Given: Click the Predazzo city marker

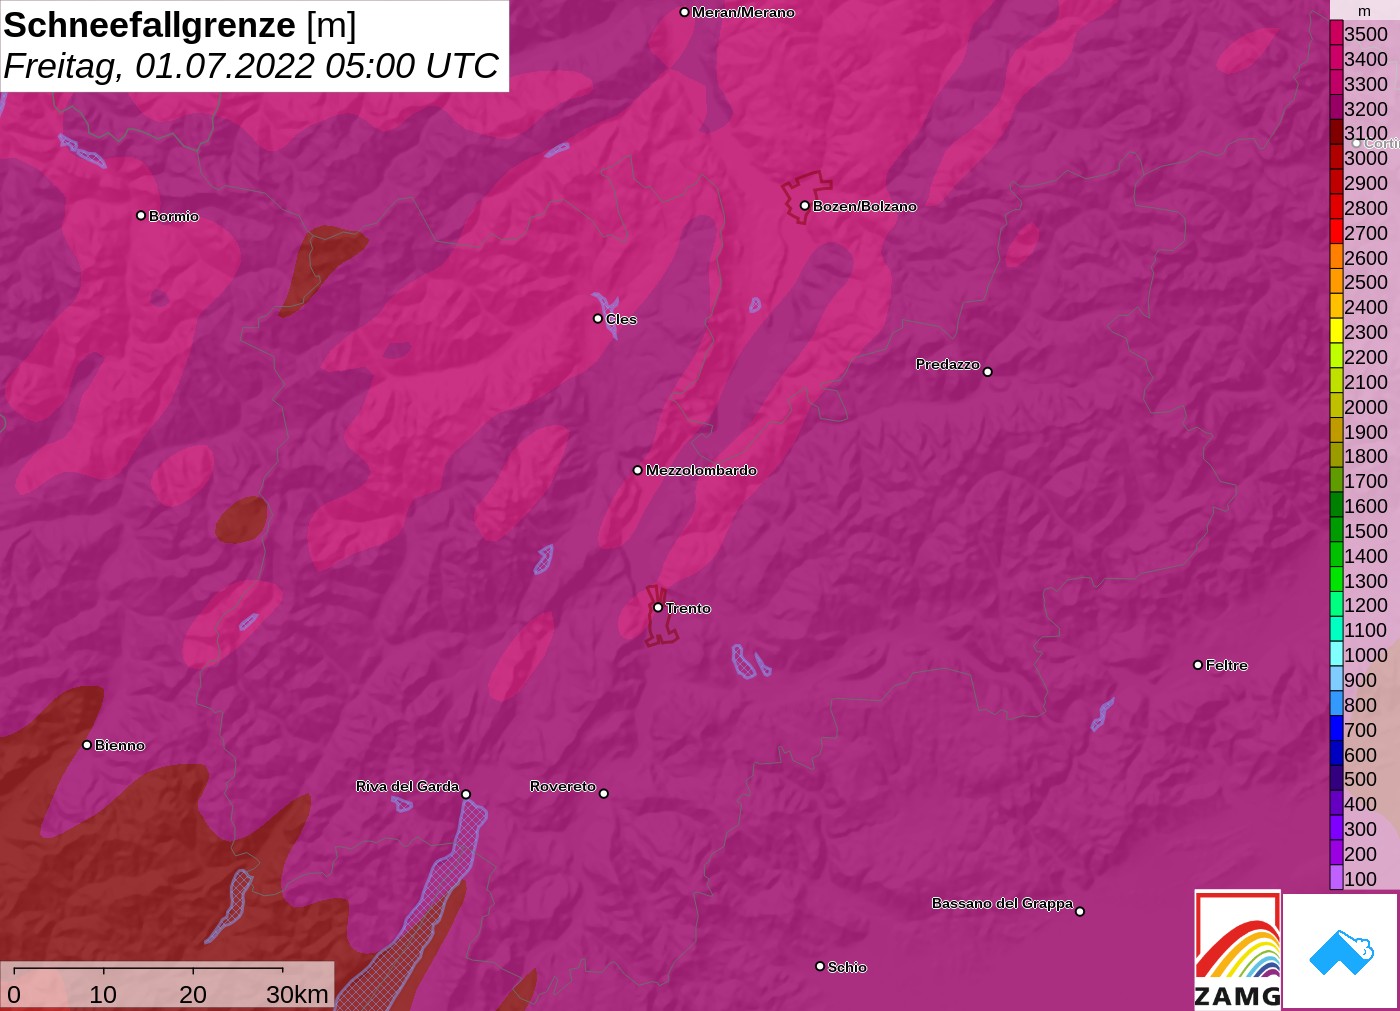Looking at the screenshot, I should [988, 371].
